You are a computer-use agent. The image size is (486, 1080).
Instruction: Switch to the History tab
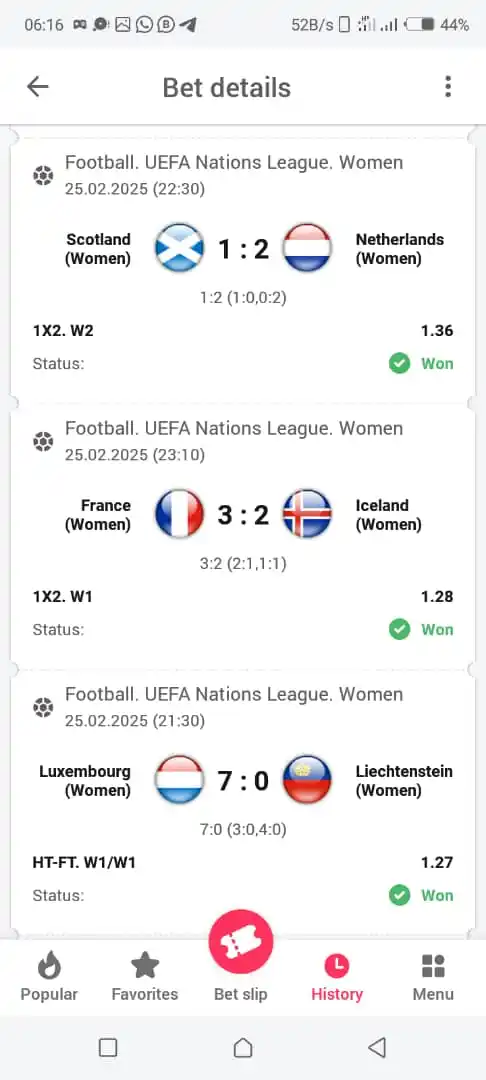[337, 977]
